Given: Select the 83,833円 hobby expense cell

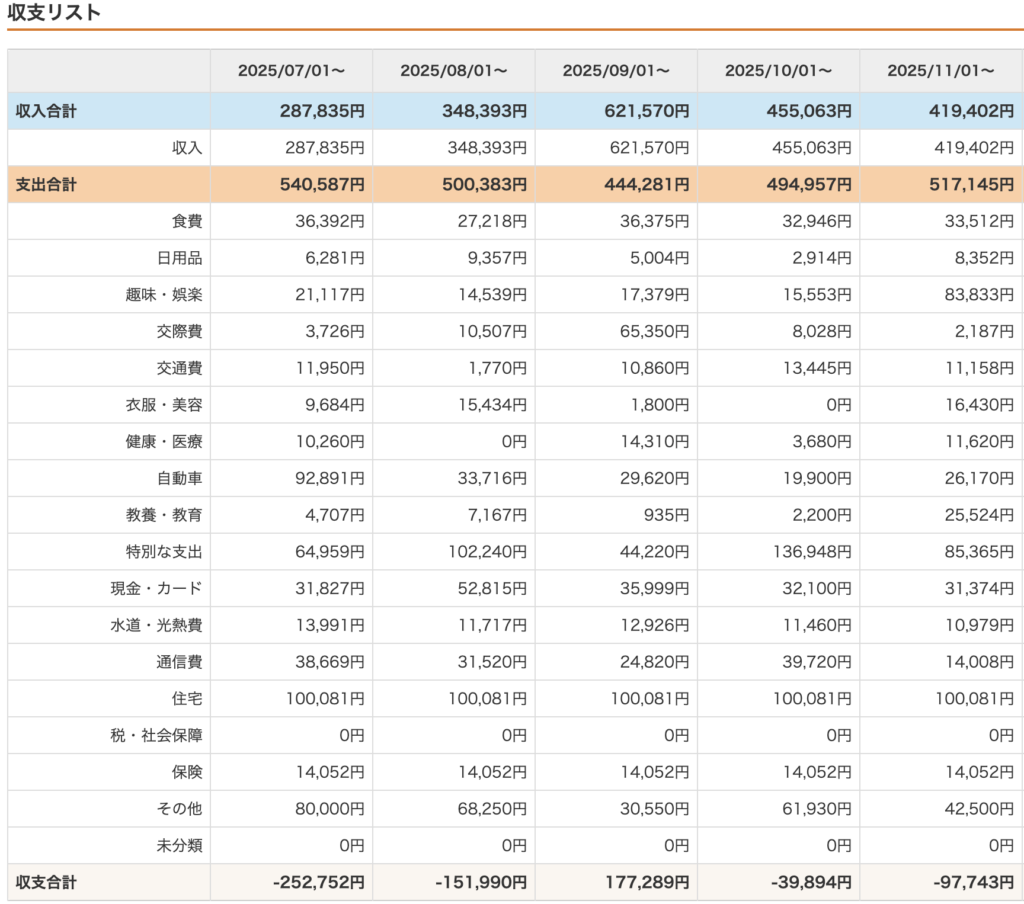Looking at the screenshot, I should (975, 294).
